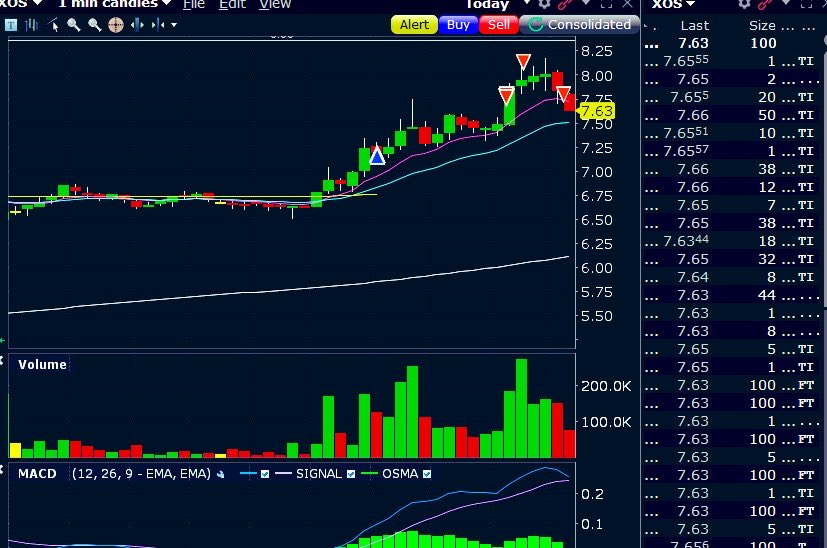Click the time-and-sales link chain icon
This screenshot has height=548, width=827.
point(765,4)
